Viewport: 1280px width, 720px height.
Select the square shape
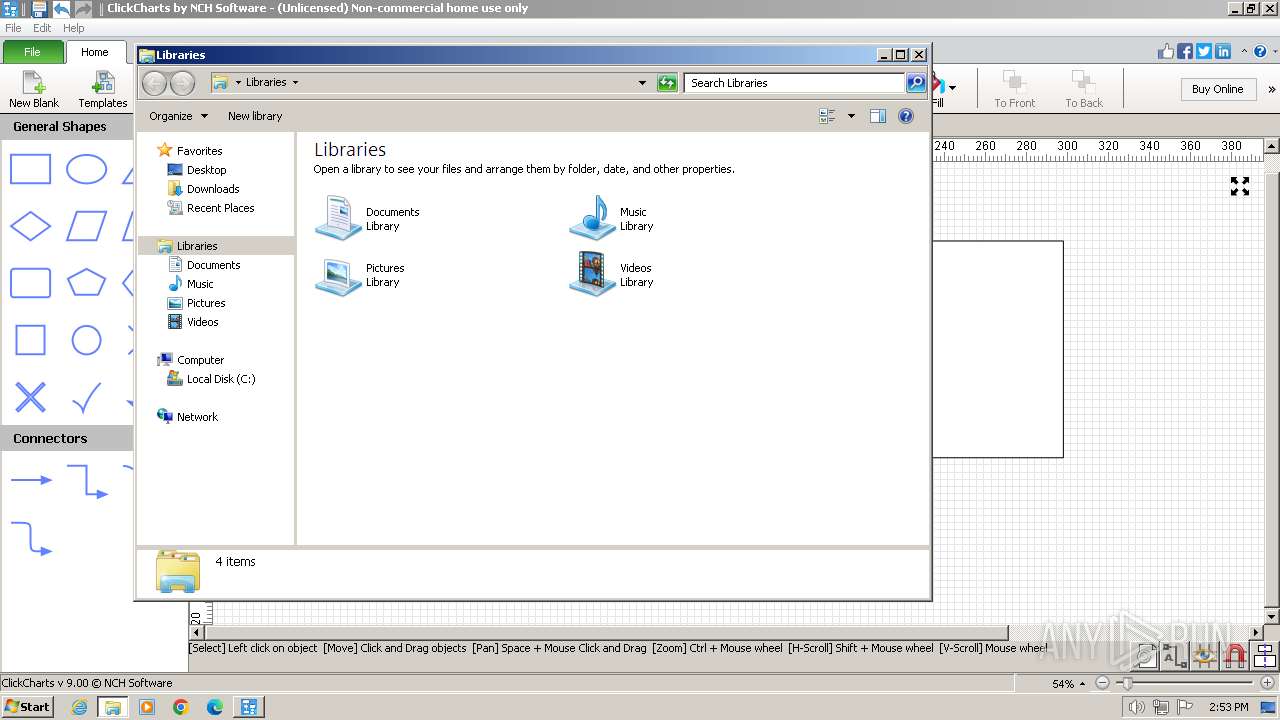coord(30,340)
